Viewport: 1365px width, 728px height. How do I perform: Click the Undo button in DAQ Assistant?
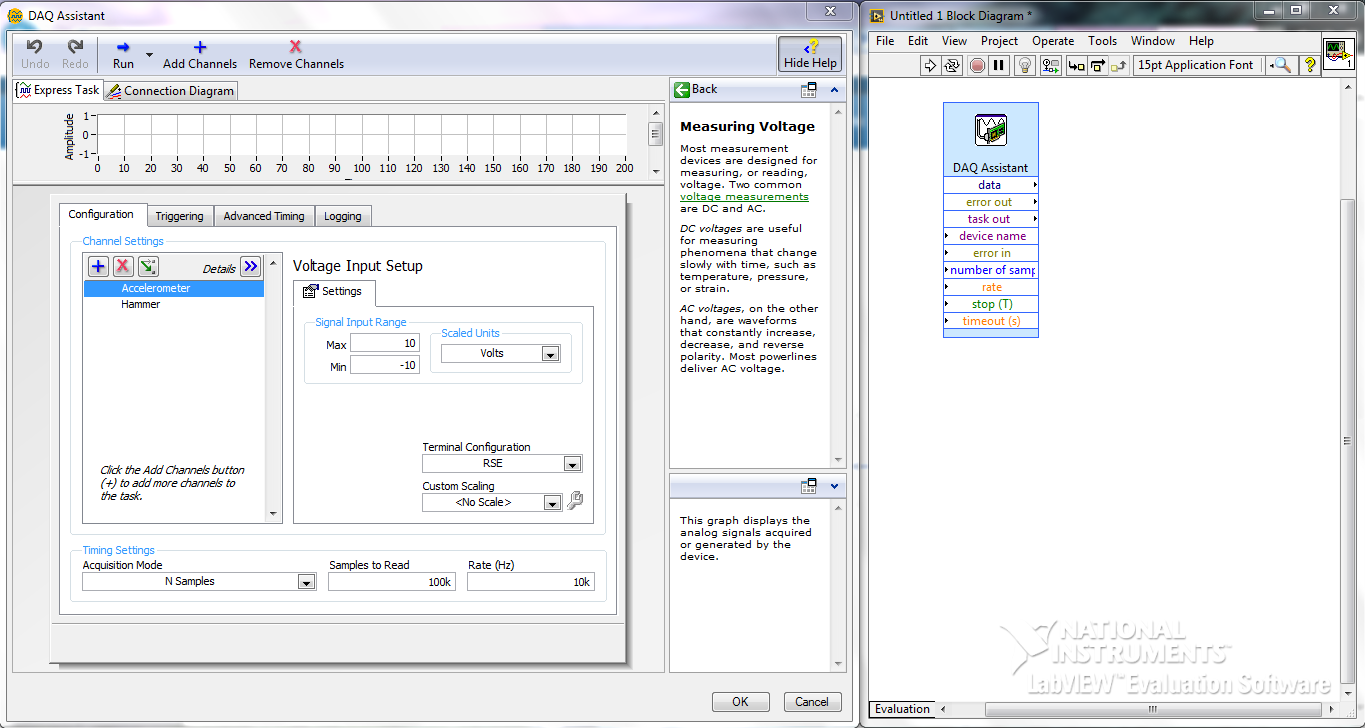click(x=35, y=54)
